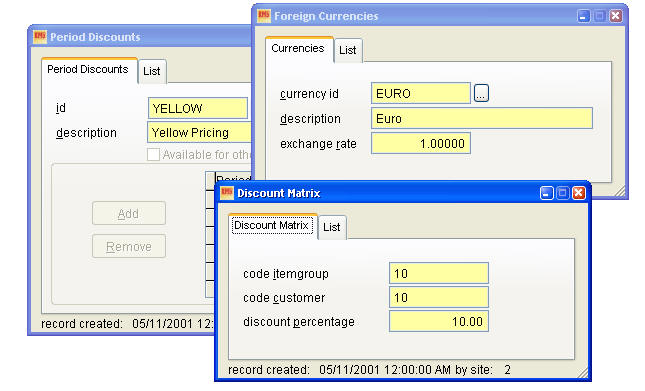The height and width of the screenshot is (391, 645).
Task: Click the Discount Matrix window title icon
Action: (227, 193)
